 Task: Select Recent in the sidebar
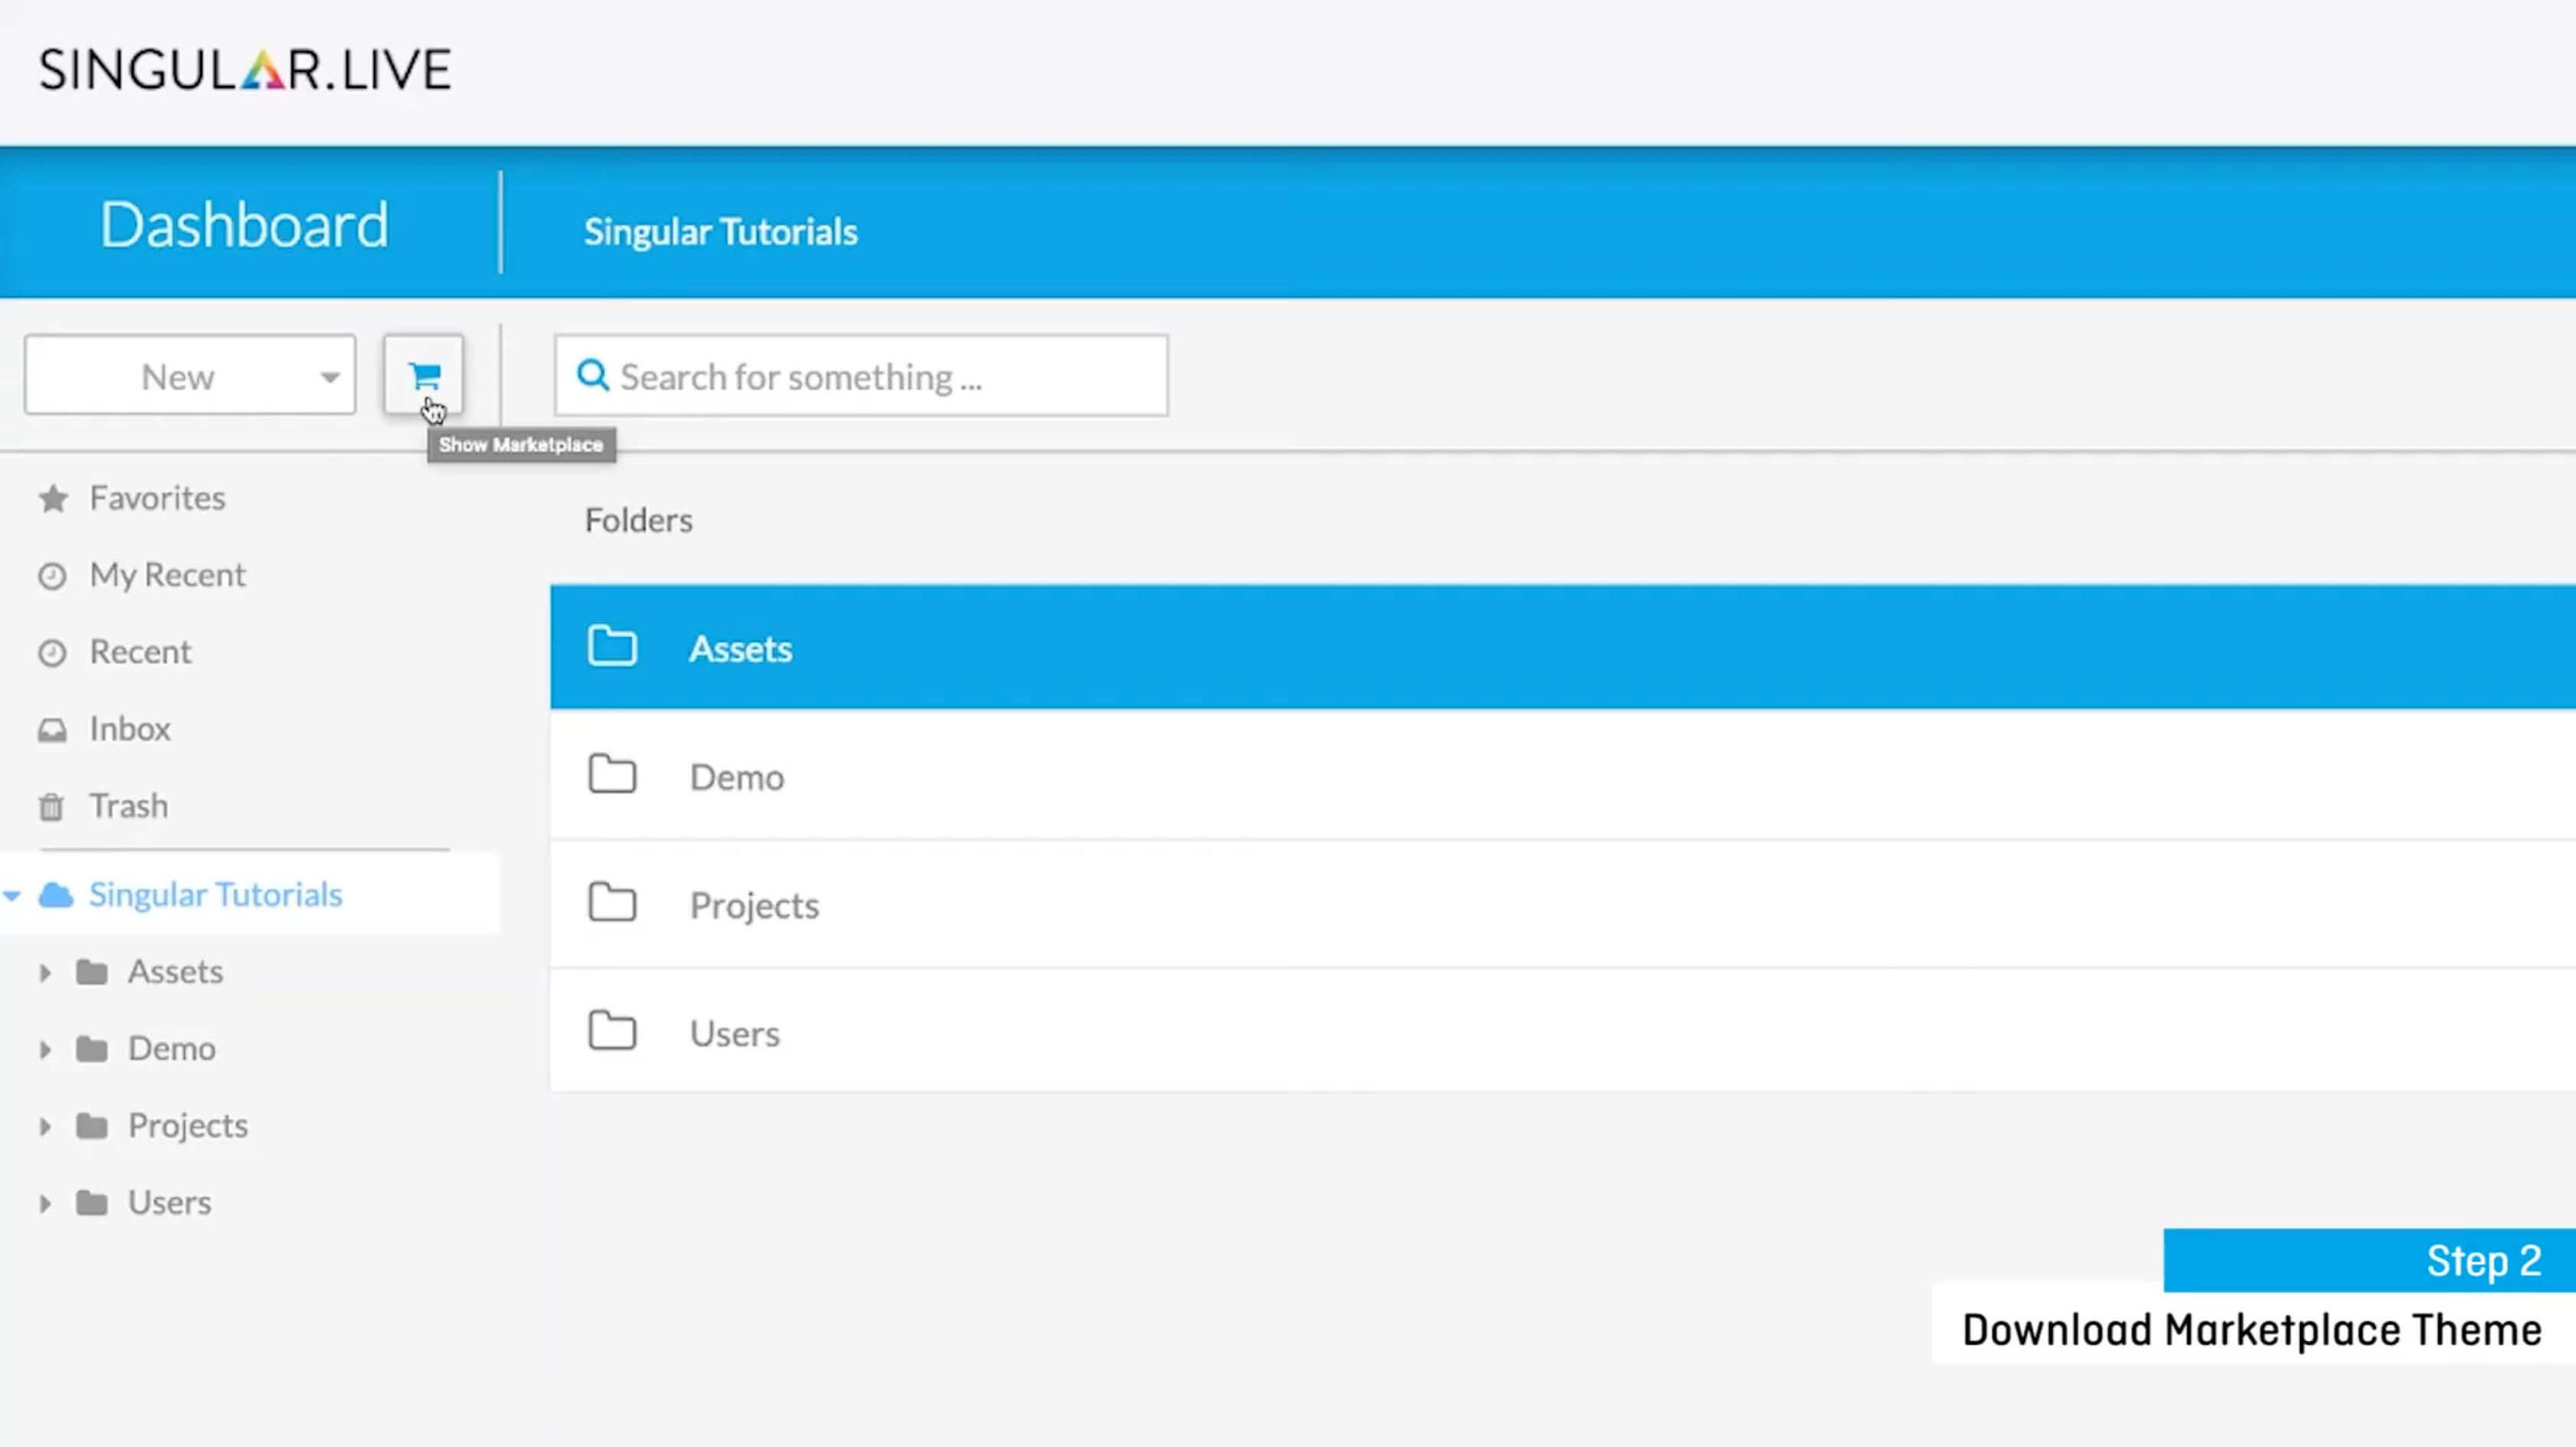(x=140, y=652)
